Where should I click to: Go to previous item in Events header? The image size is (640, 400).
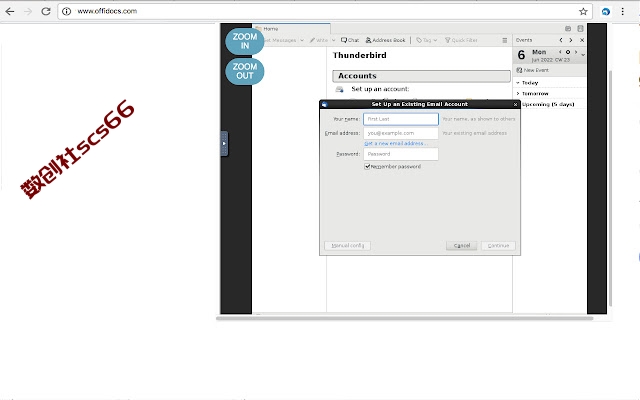click(x=561, y=40)
